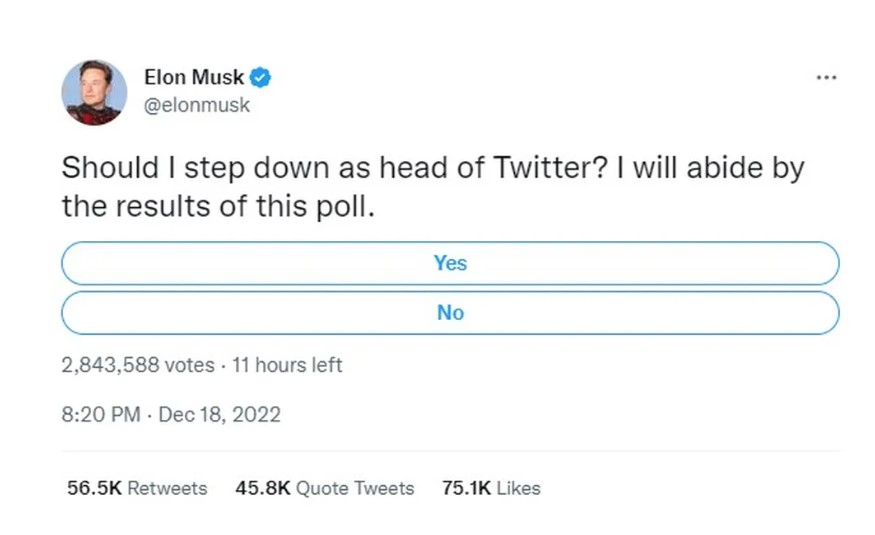875x535 pixels.
Task: Click the 2,843,588 votes count
Action: coord(137,365)
